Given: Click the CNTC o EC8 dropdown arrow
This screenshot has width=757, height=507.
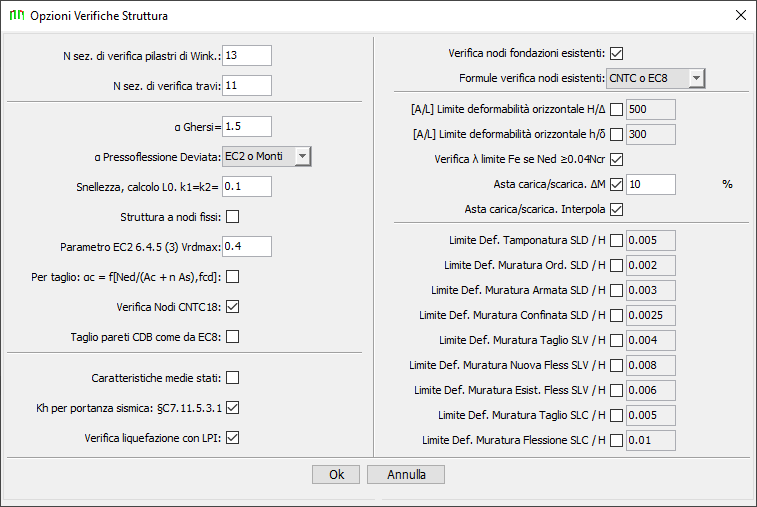Looking at the screenshot, I should [696, 78].
